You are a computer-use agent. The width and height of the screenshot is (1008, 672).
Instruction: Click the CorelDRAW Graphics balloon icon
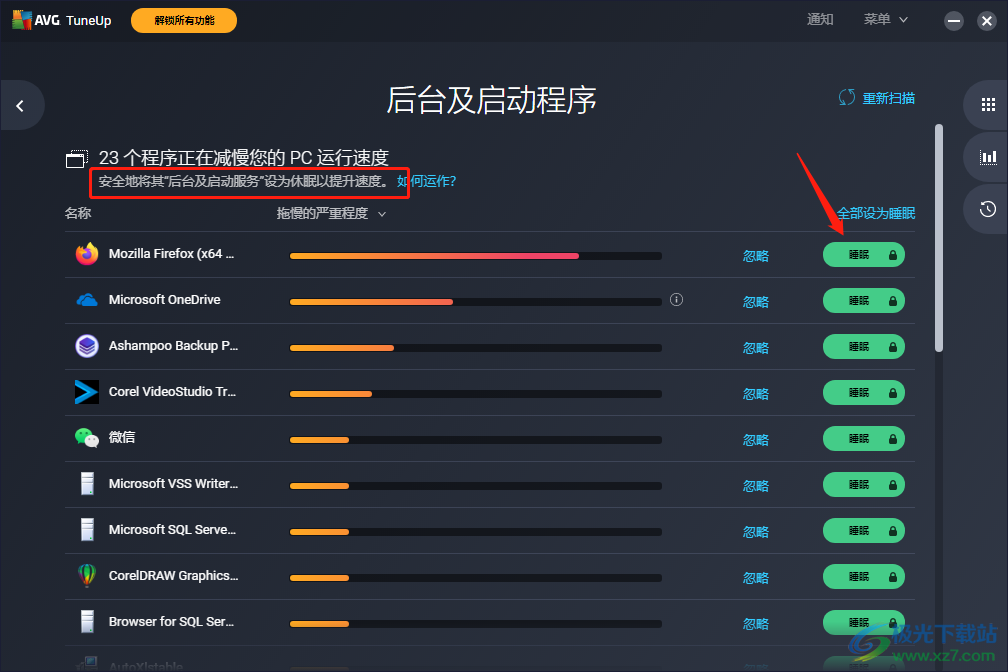click(87, 576)
